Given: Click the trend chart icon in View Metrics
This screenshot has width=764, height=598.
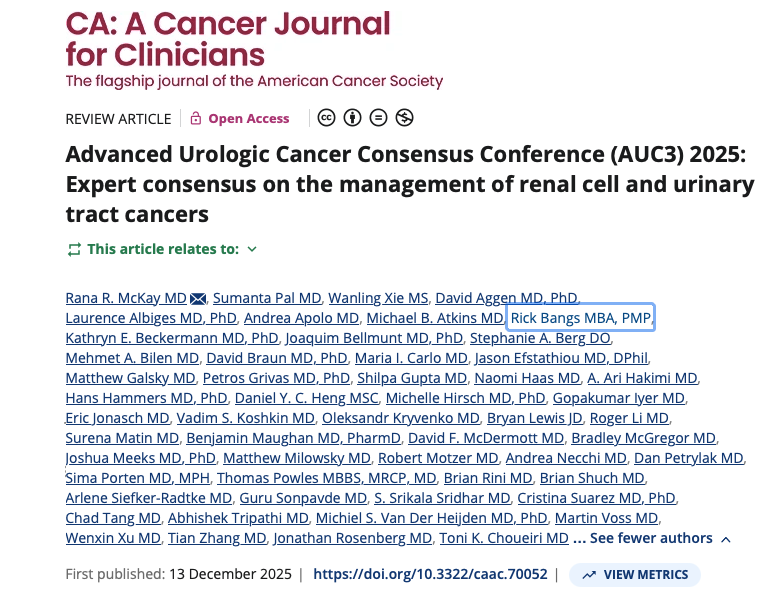Looking at the screenshot, I should tap(589, 575).
